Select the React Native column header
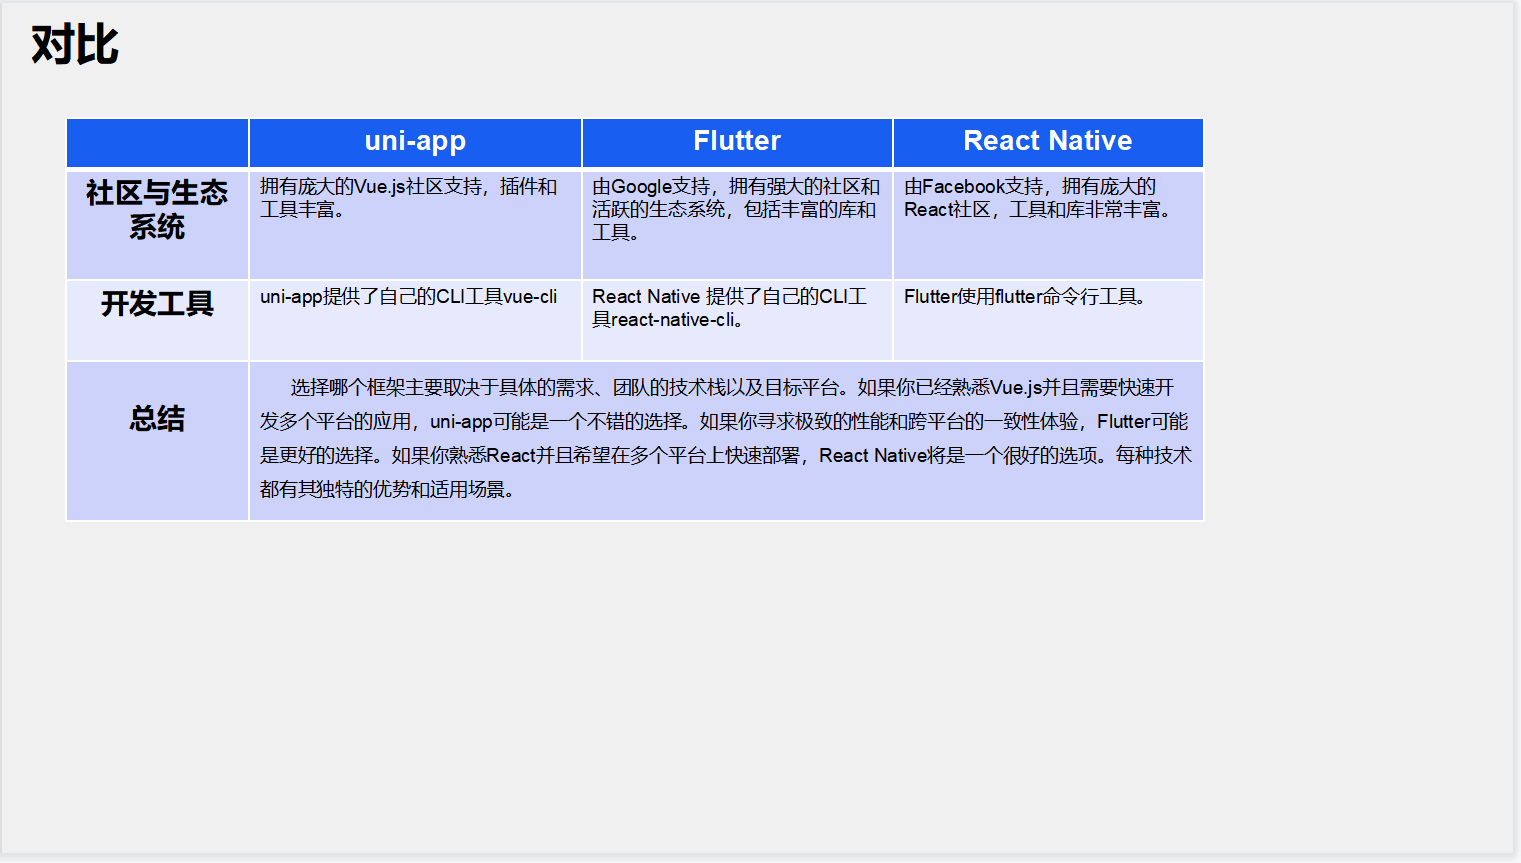1521x863 pixels. point(1046,142)
